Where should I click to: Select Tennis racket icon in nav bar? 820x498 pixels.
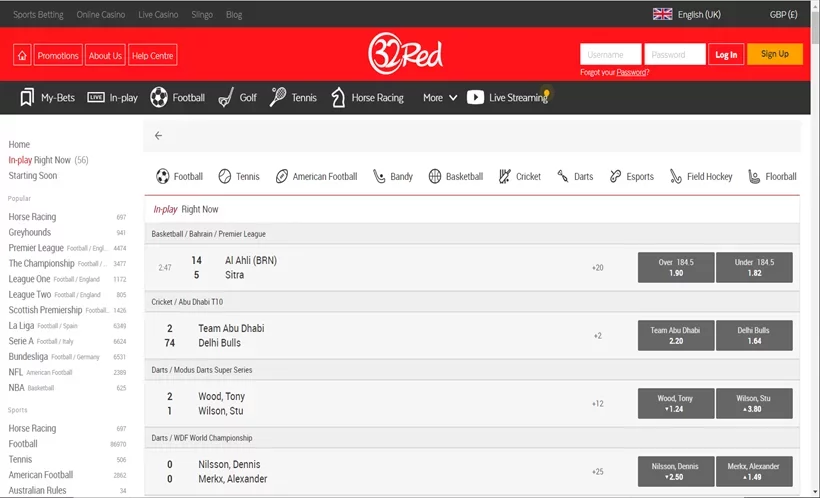pos(278,97)
